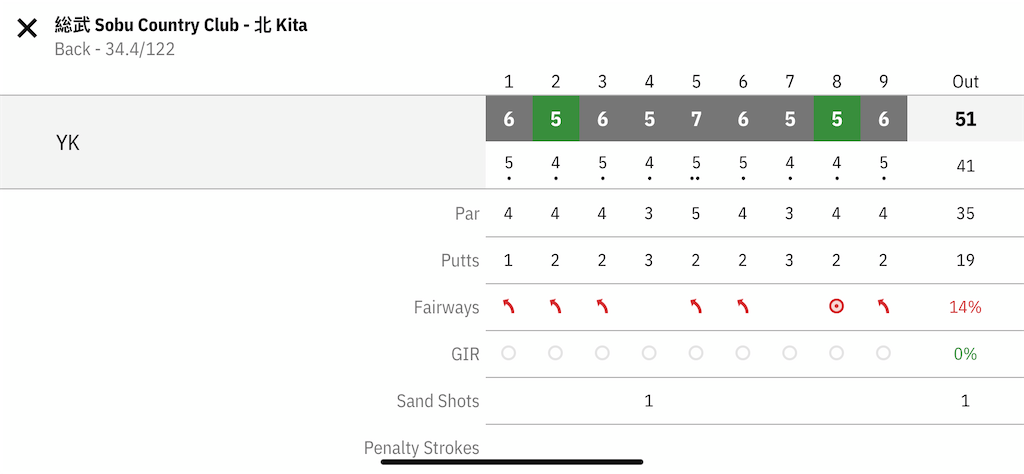Screen dimensions: 1024x474
Task: Click the fairway missed-left arrow on hole 6
Action: 743,306
